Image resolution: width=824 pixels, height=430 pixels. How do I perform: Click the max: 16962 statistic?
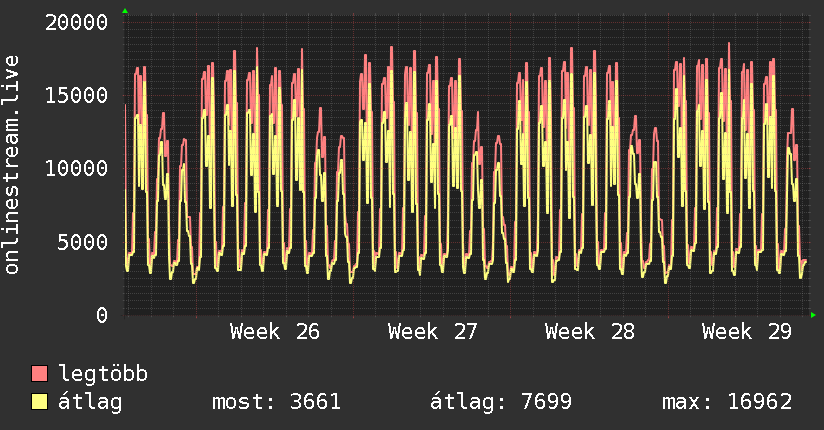[x=727, y=402]
